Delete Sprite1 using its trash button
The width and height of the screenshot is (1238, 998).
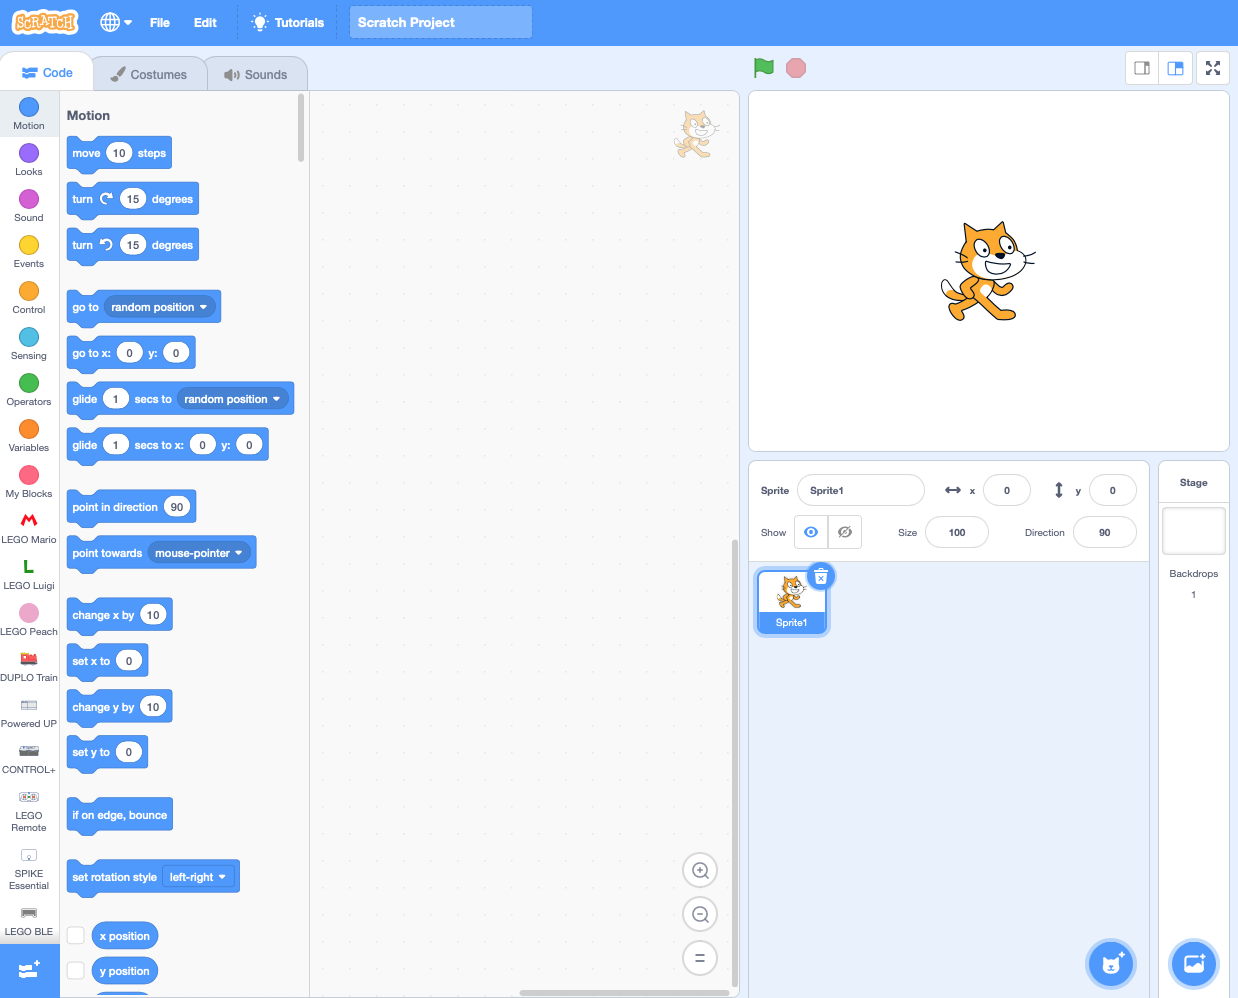821,576
